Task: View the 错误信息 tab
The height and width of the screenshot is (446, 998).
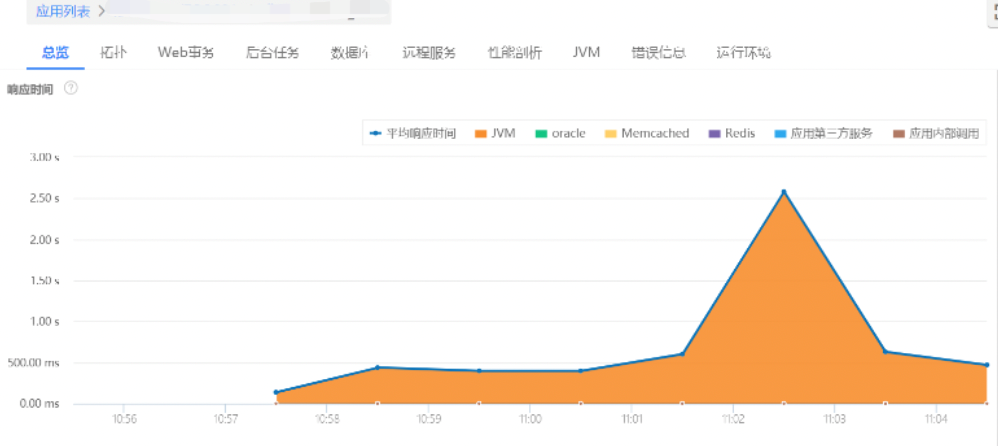Action: [x=658, y=53]
